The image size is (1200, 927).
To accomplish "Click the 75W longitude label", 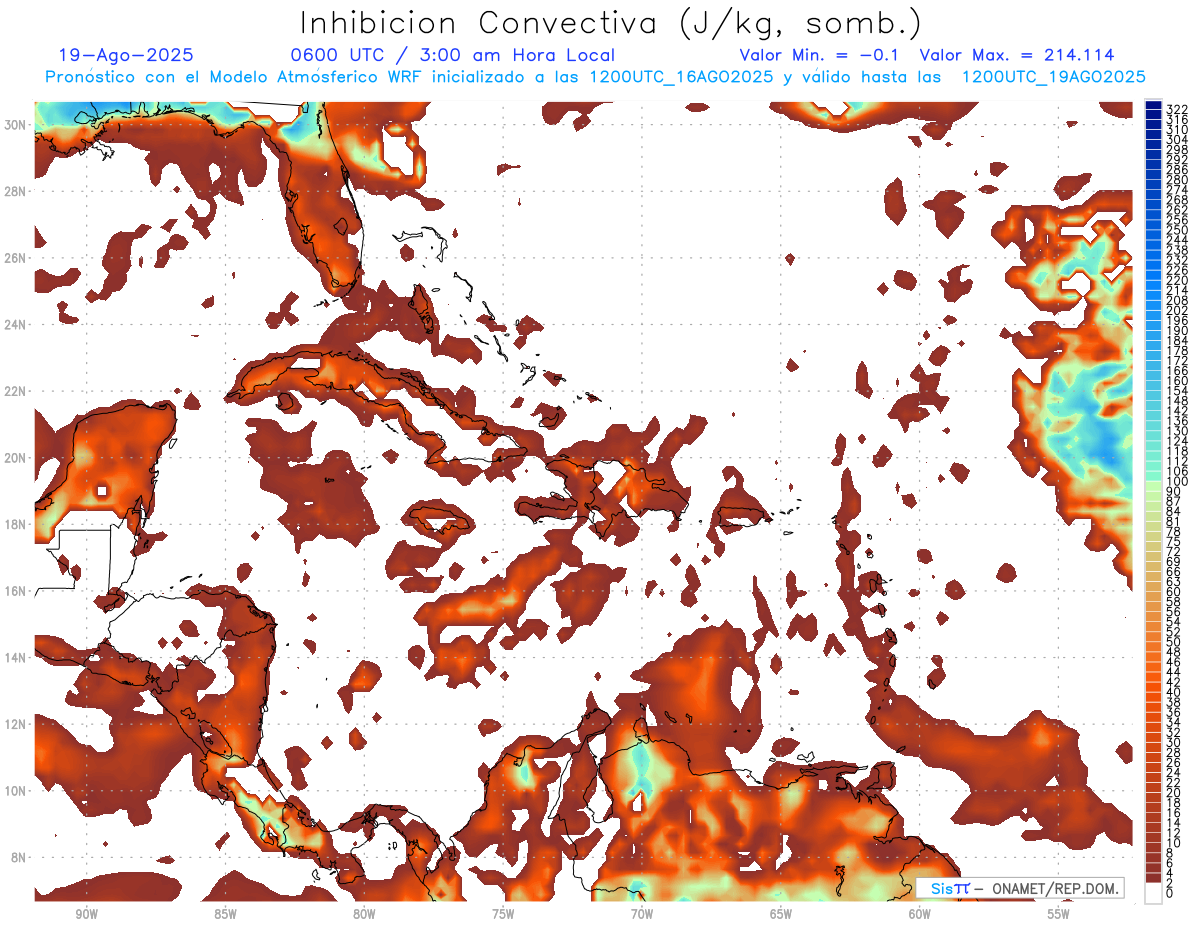I will tap(503, 914).
